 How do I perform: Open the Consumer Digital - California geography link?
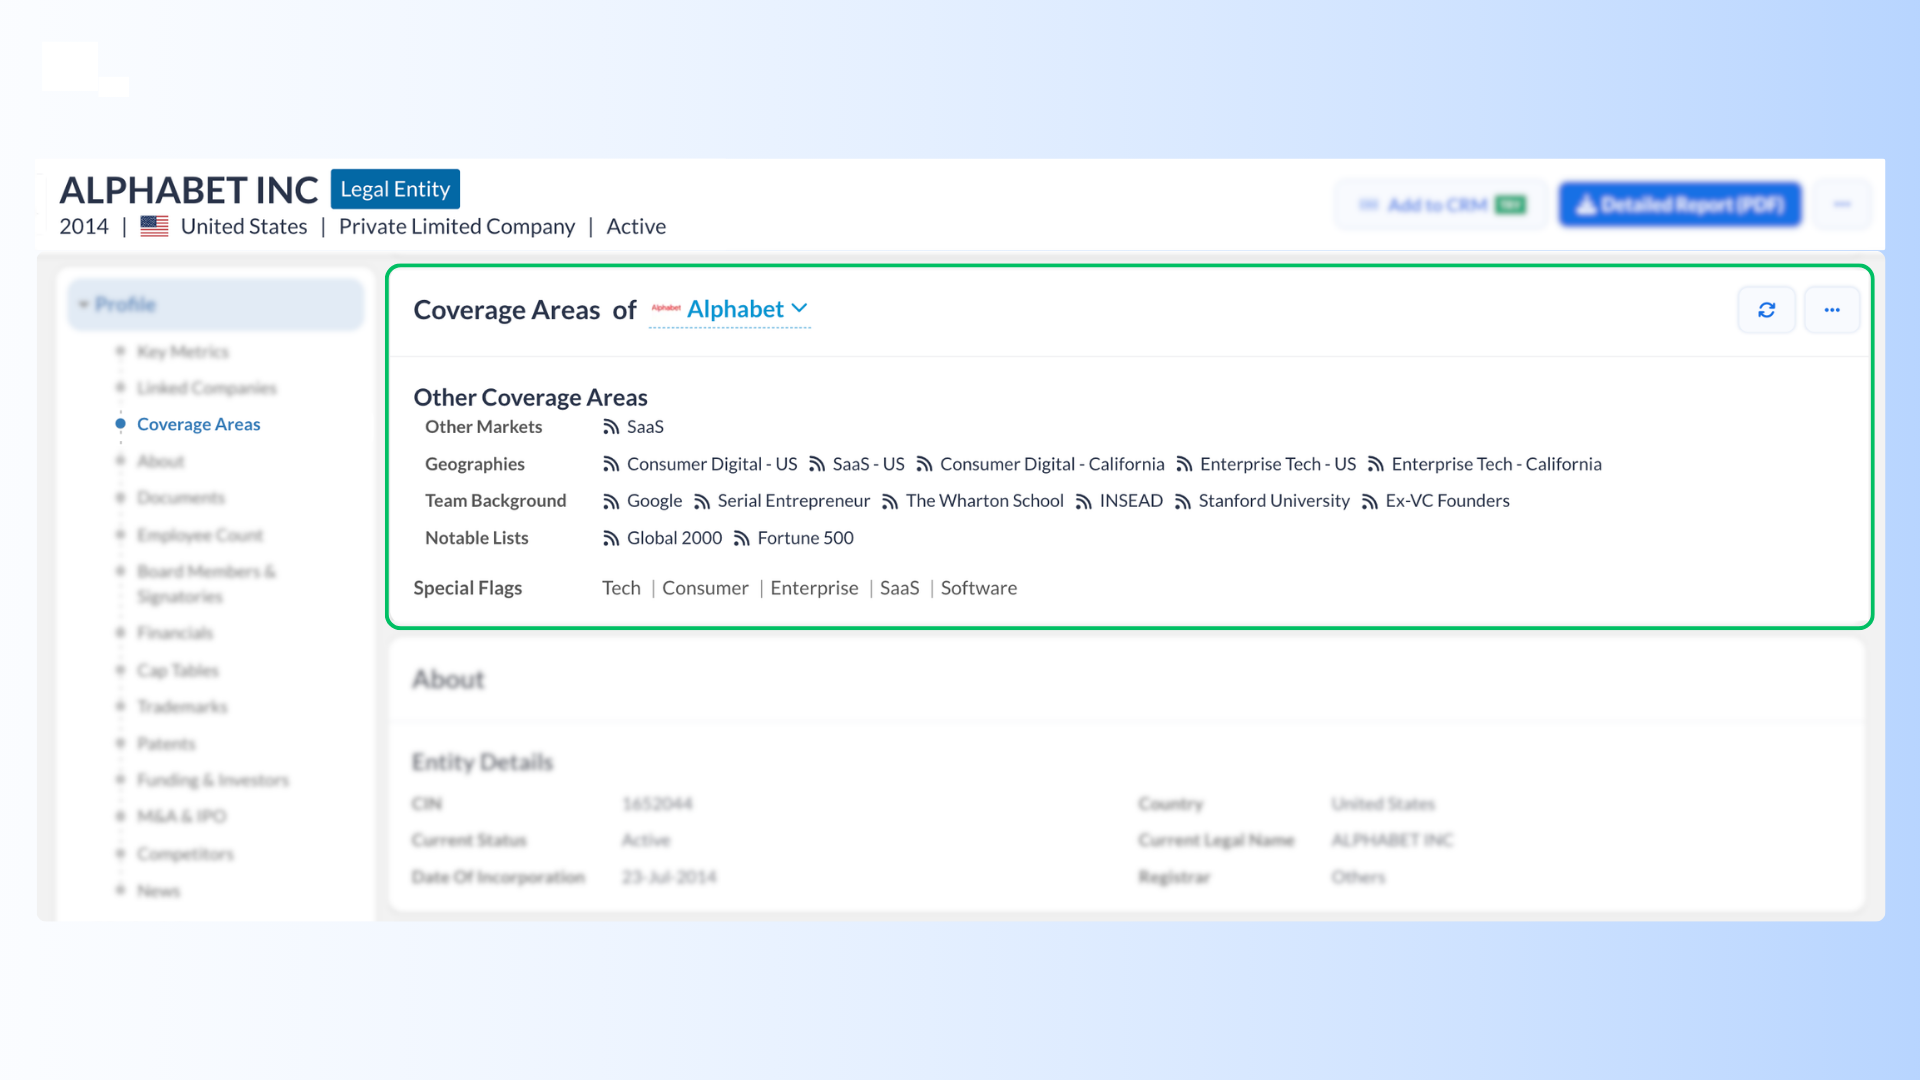click(1052, 464)
